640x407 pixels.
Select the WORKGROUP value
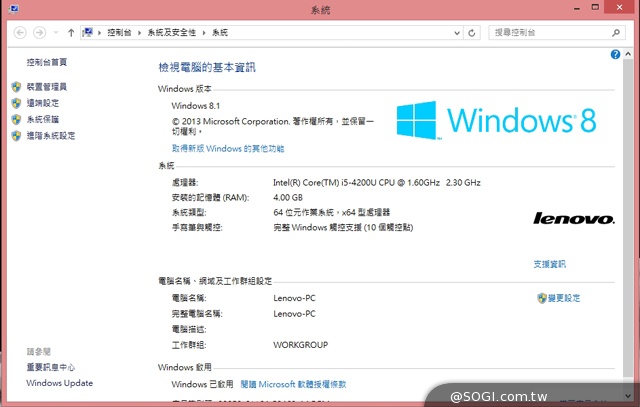pyautogui.click(x=300, y=345)
